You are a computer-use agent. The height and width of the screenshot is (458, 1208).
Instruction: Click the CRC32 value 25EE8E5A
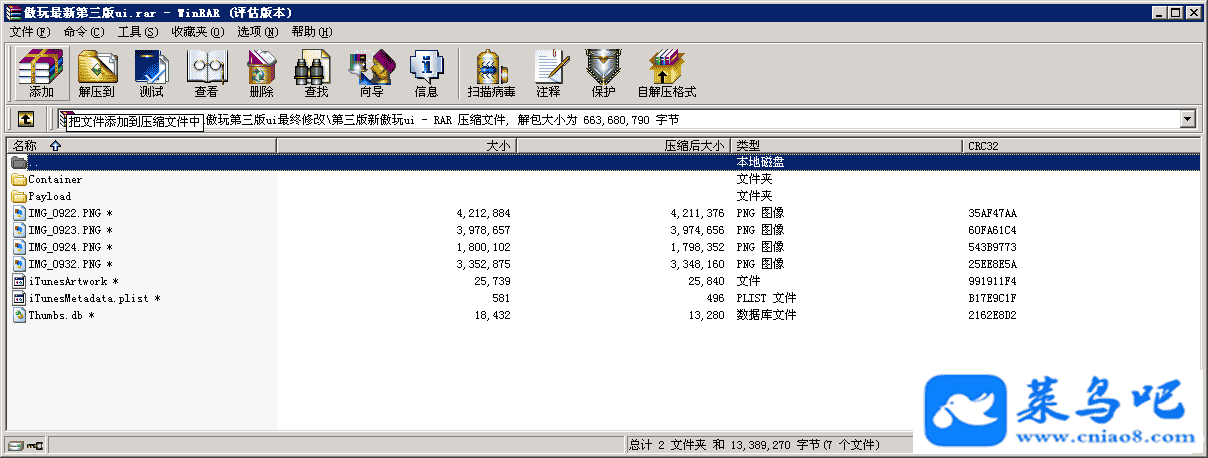tap(992, 264)
